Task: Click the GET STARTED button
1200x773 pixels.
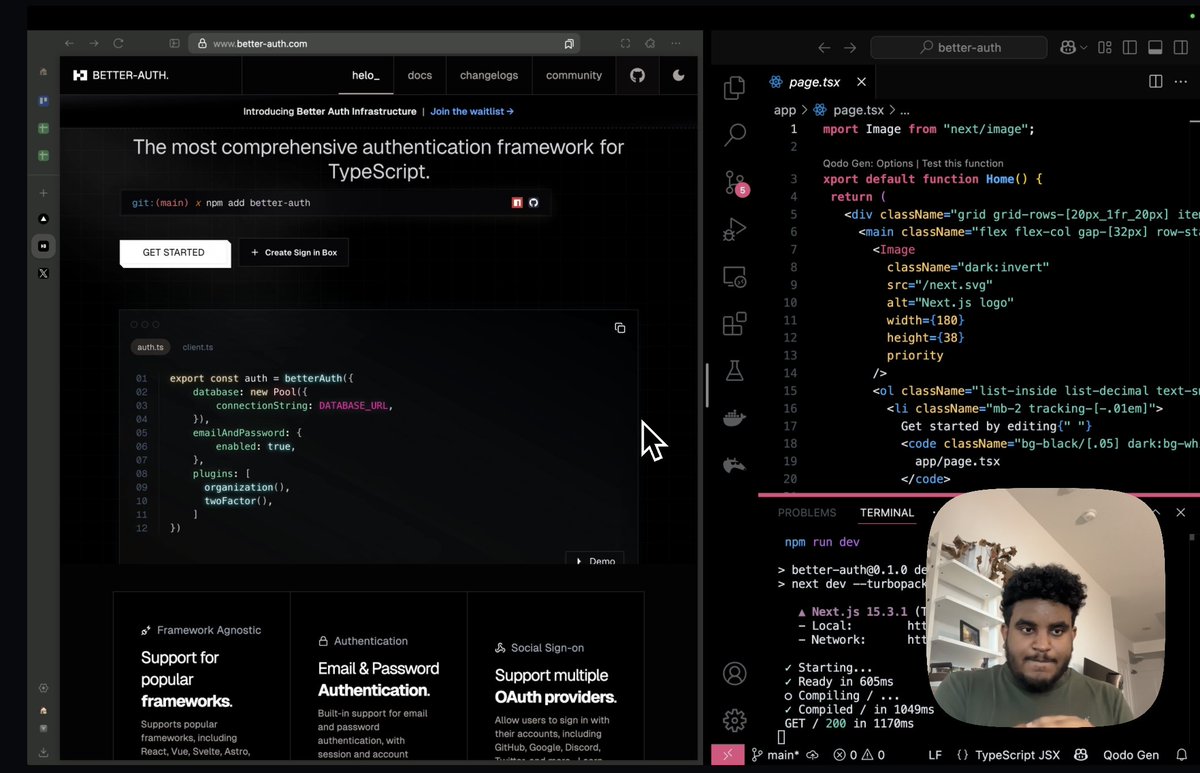Action: coord(175,253)
